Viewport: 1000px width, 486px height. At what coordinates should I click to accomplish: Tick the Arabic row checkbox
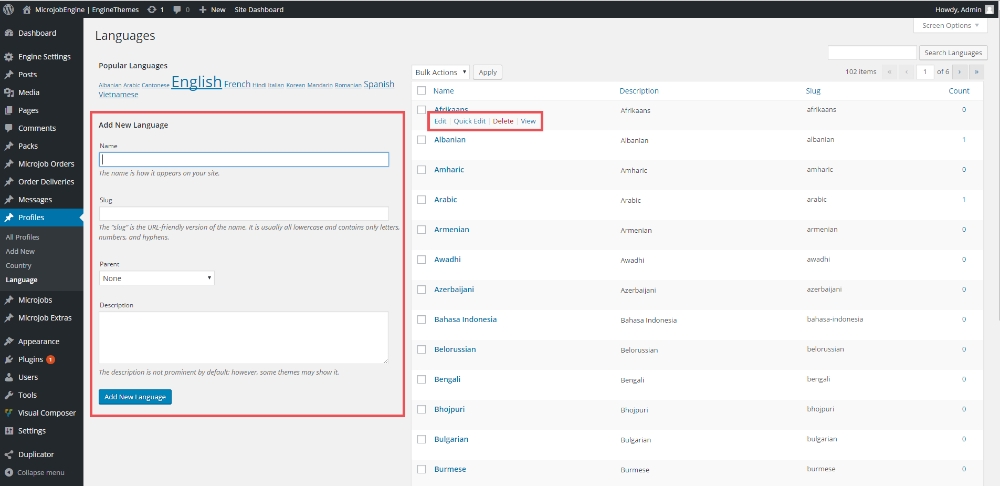click(421, 200)
